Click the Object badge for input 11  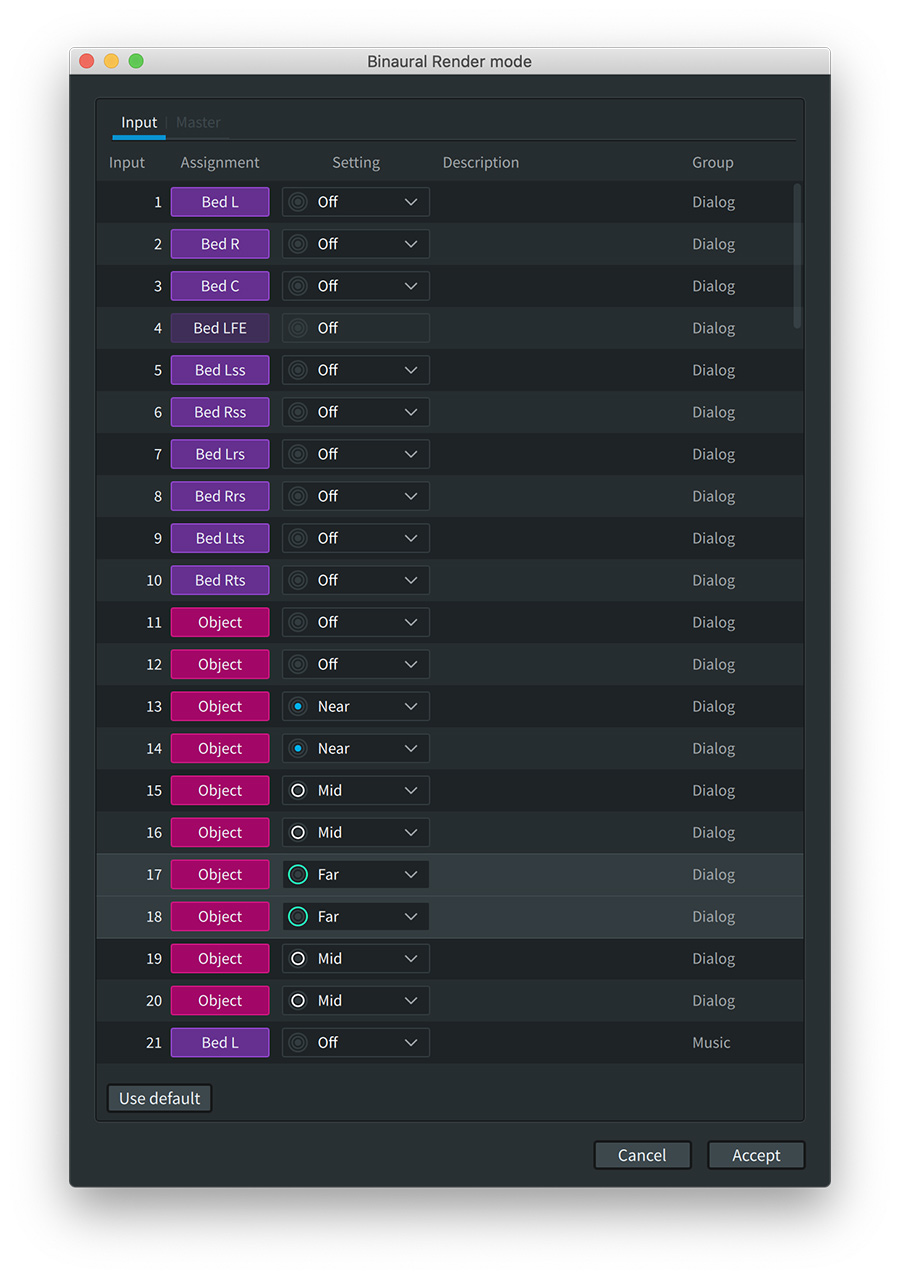[x=219, y=622]
